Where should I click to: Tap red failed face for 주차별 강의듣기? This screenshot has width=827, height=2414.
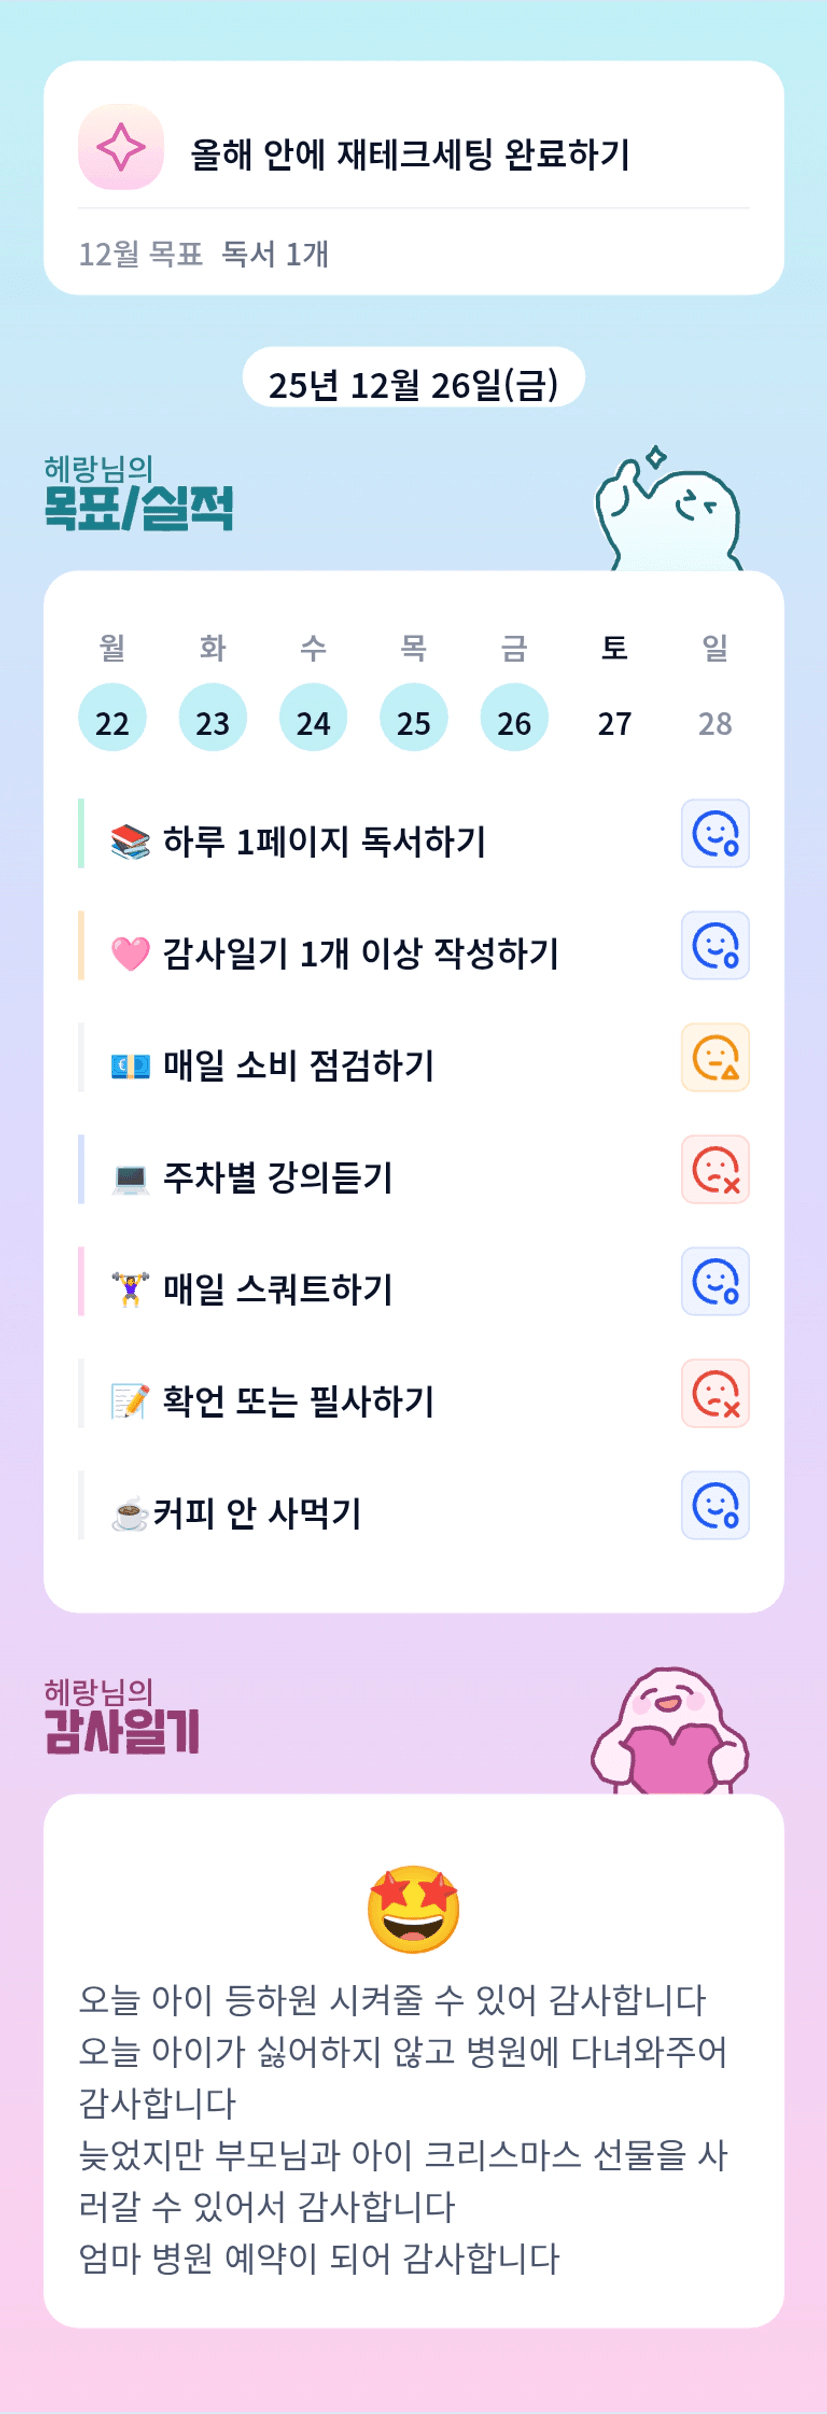pyautogui.click(x=715, y=1169)
